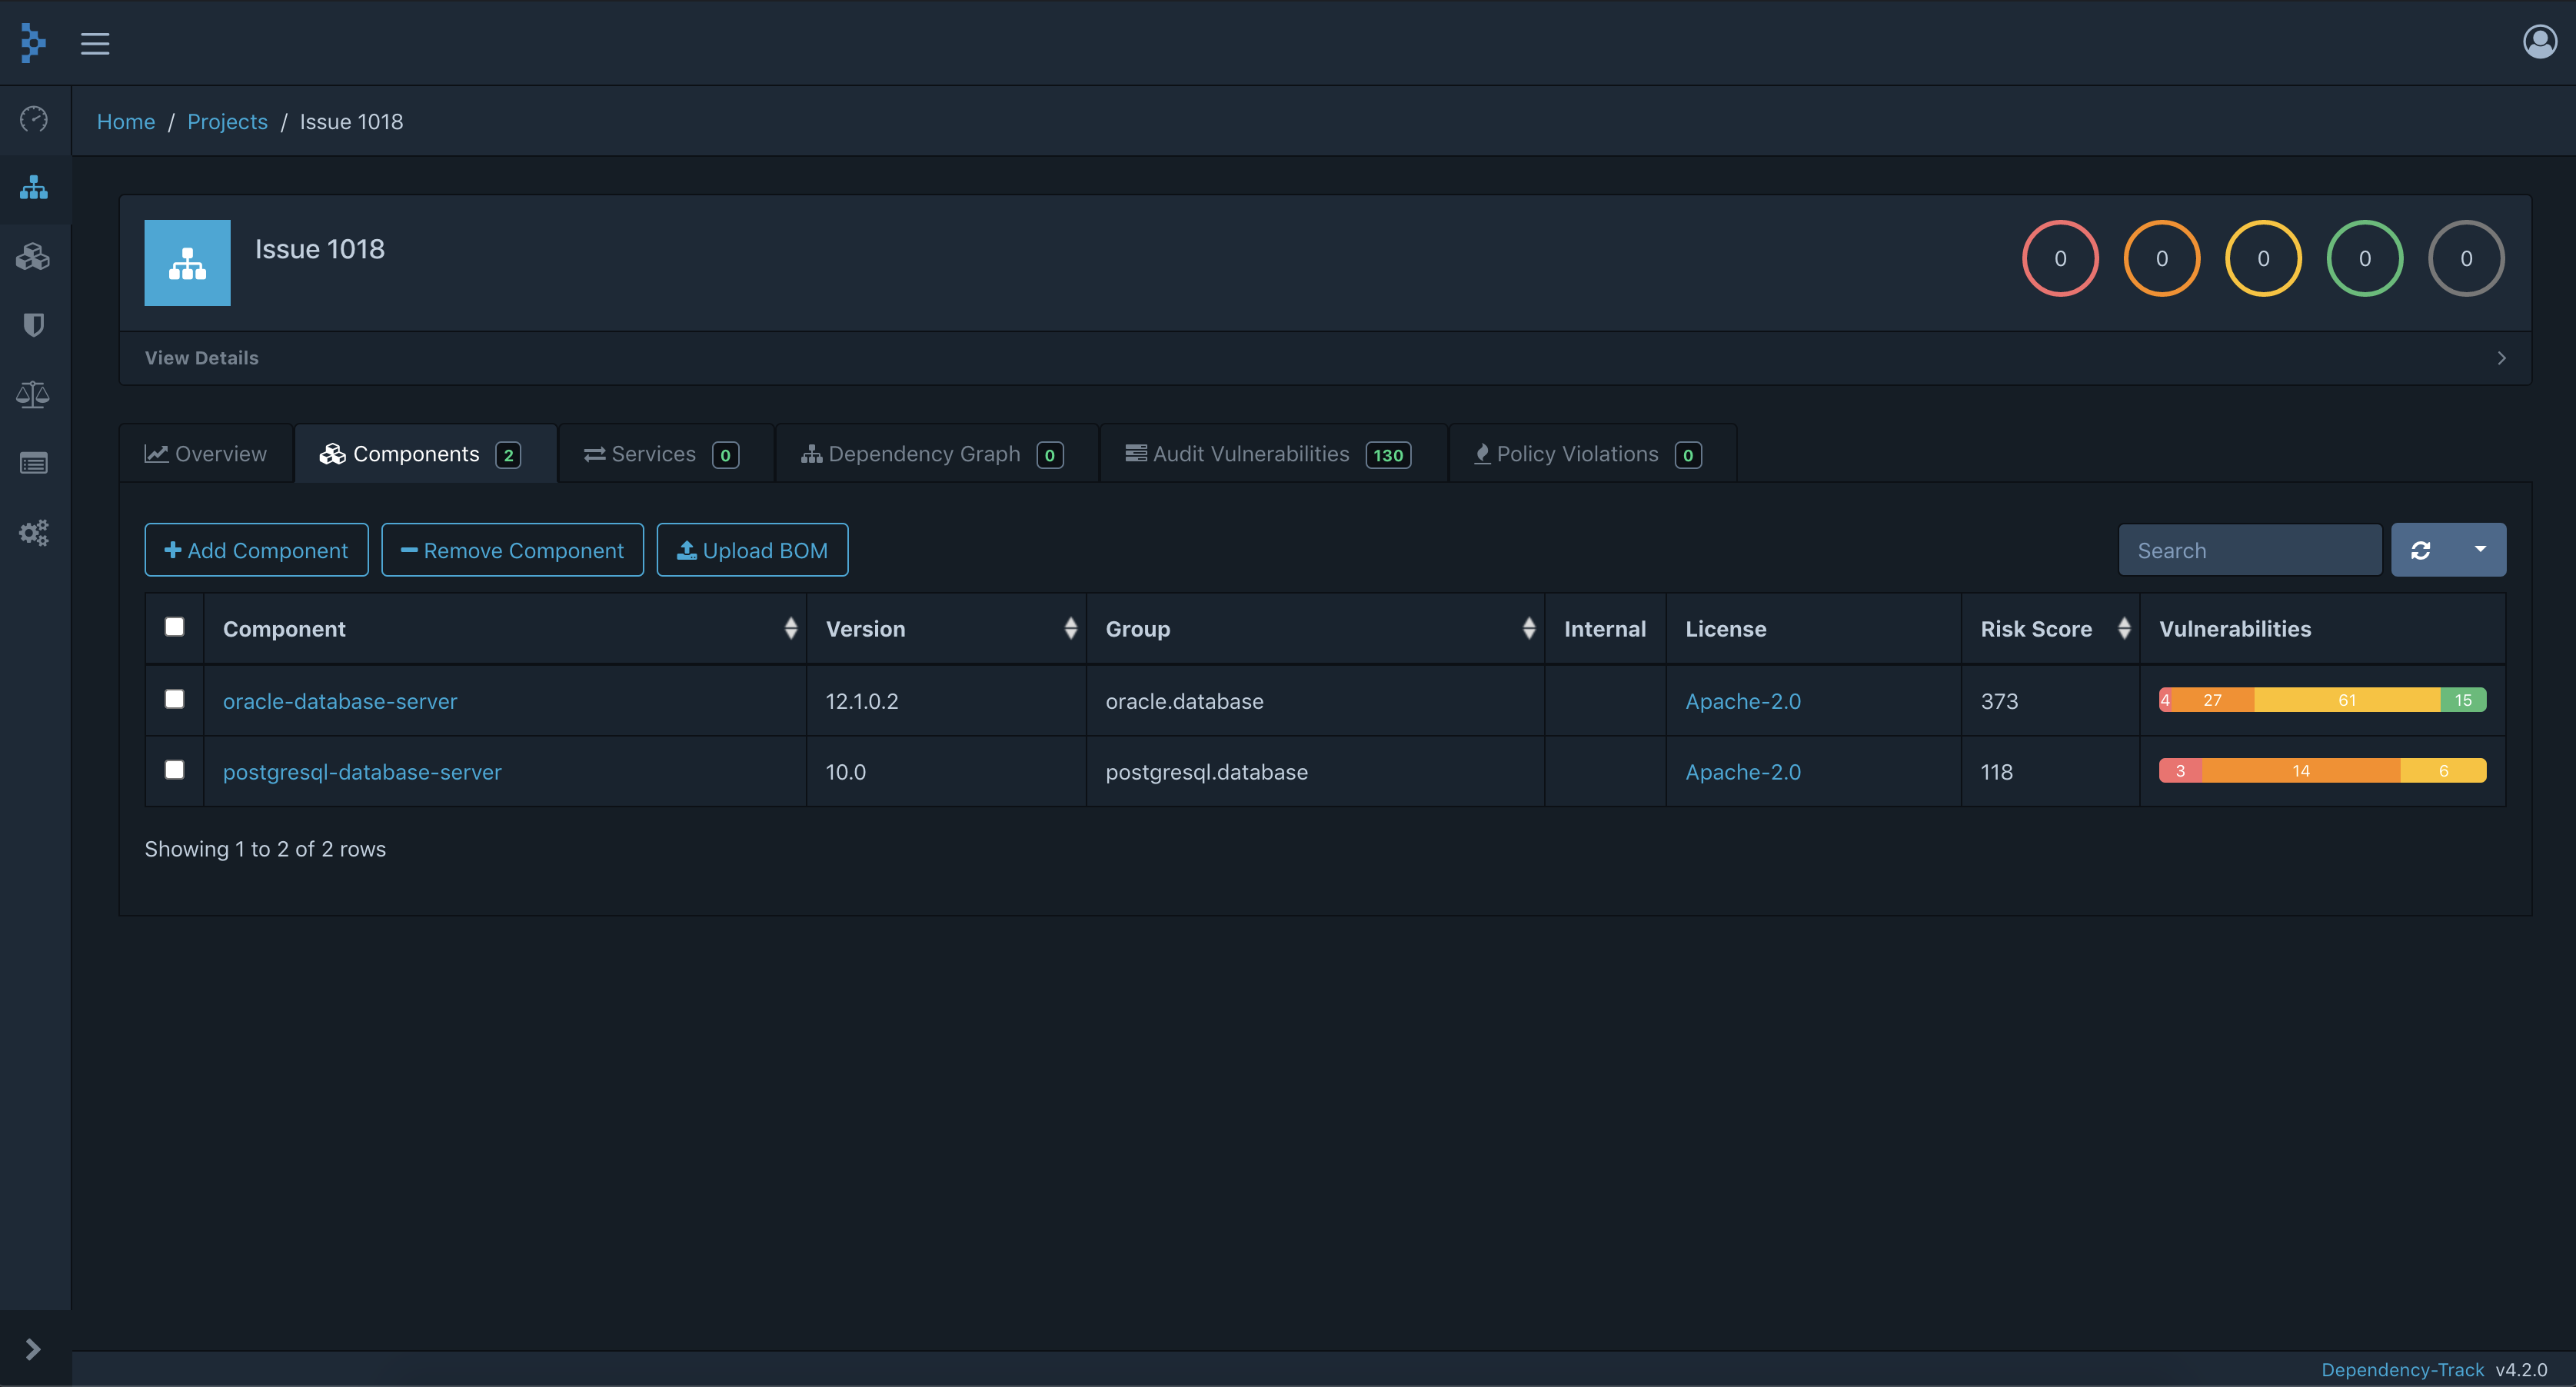Check the select-all checkbox in the table header
Image resolution: width=2576 pixels, height=1387 pixels.
pyautogui.click(x=174, y=627)
